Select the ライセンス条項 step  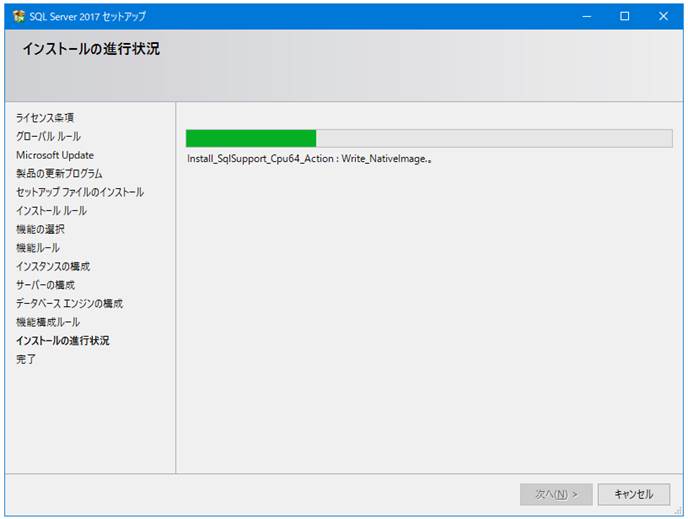pyautogui.click(x=45, y=118)
